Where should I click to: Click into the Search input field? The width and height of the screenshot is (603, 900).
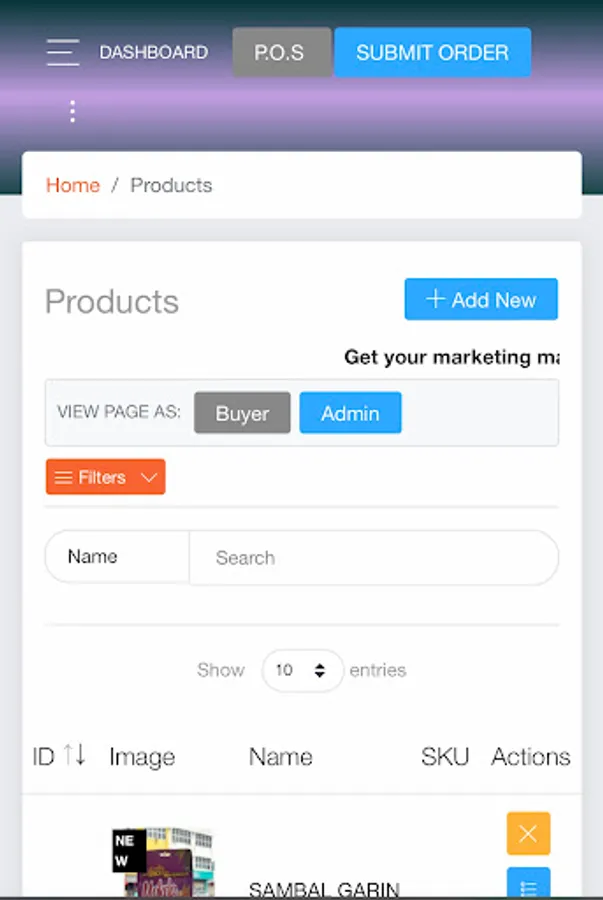point(373,557)
